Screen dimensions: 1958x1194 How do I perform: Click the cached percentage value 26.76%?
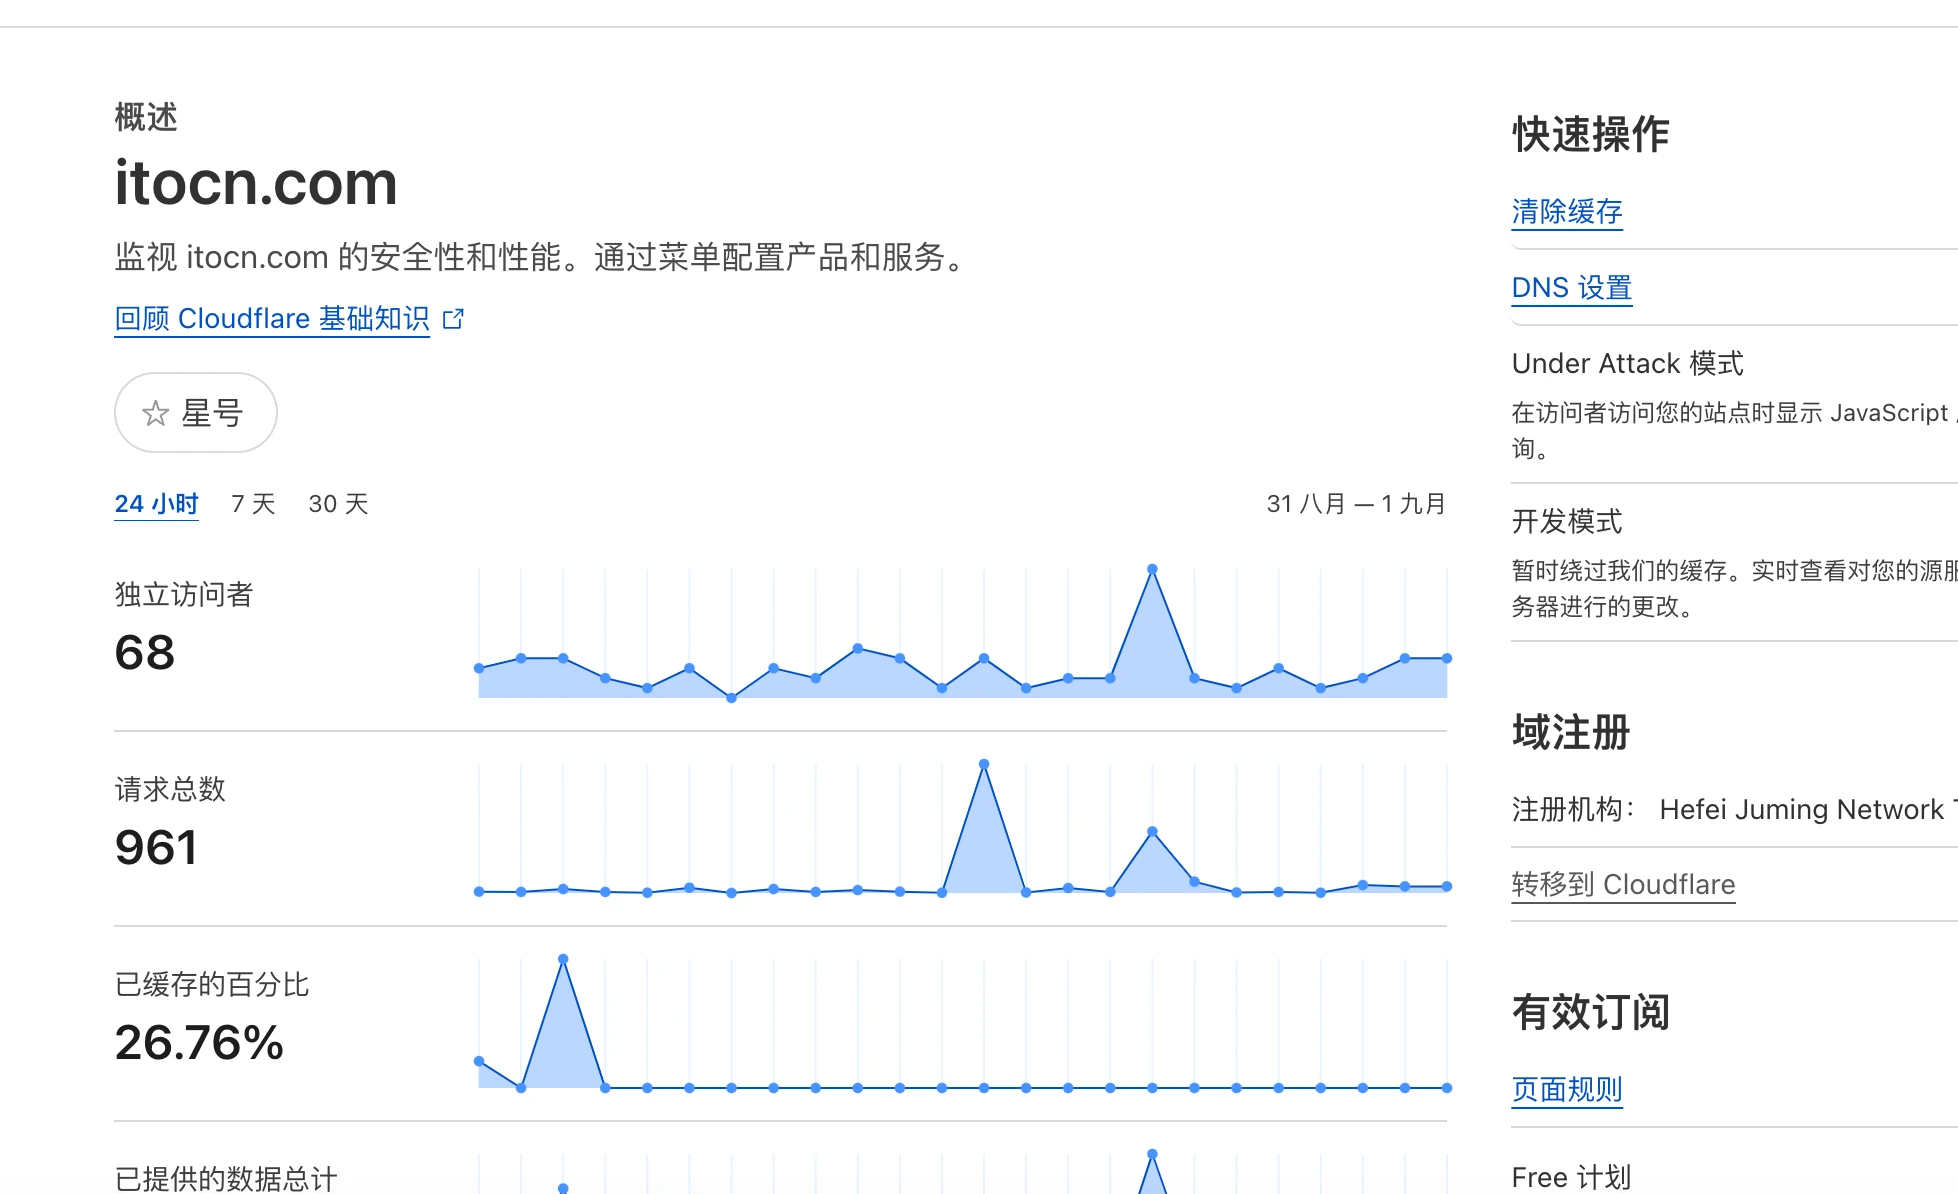click(x=199, y=1043)
